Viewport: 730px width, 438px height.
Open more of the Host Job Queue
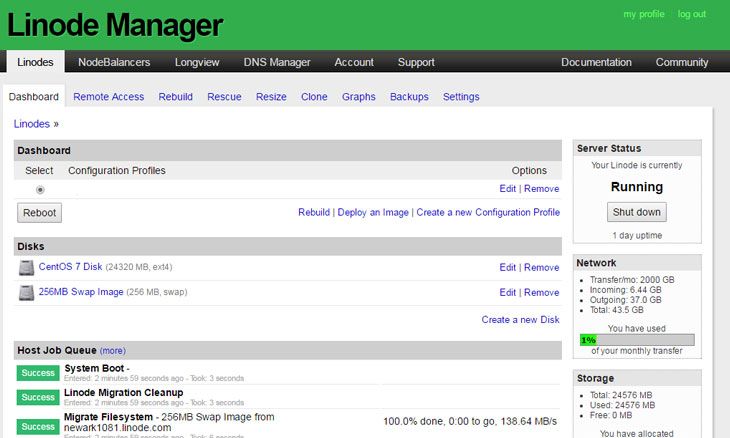pos(113,350)
